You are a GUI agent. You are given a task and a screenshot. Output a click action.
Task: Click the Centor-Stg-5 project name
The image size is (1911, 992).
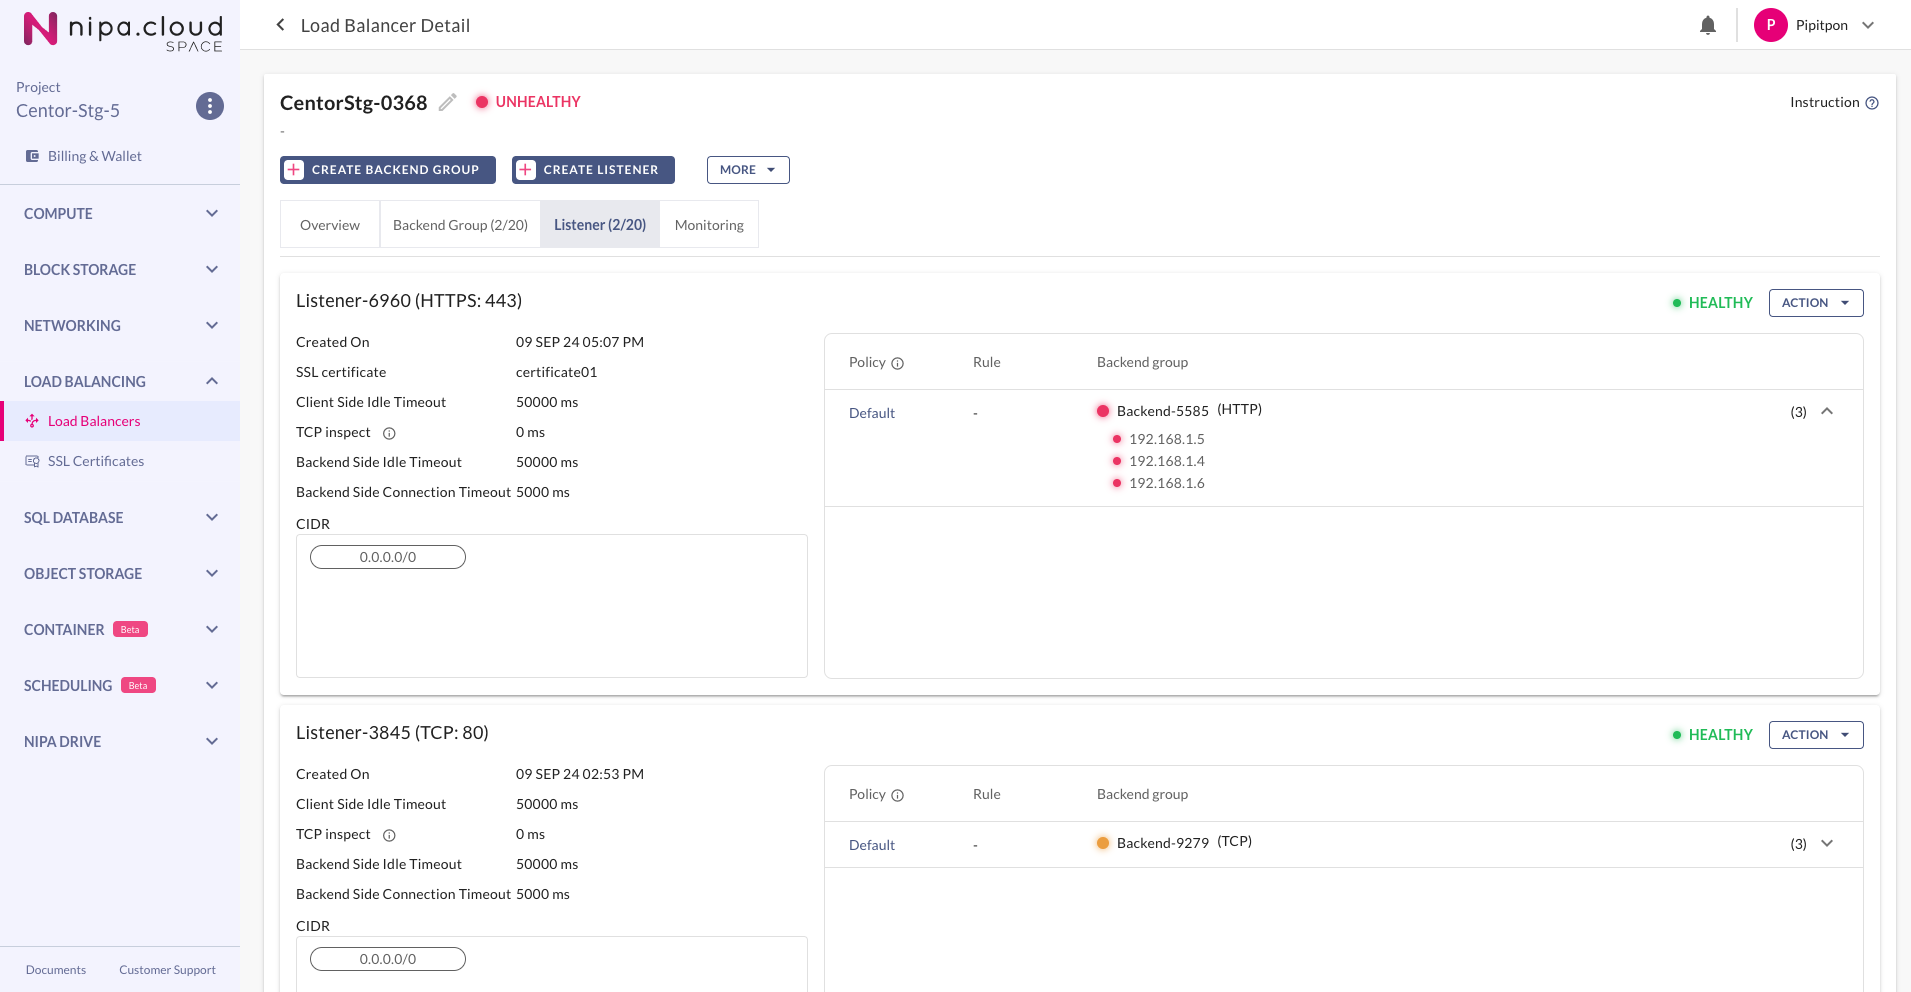click(68, 111)
